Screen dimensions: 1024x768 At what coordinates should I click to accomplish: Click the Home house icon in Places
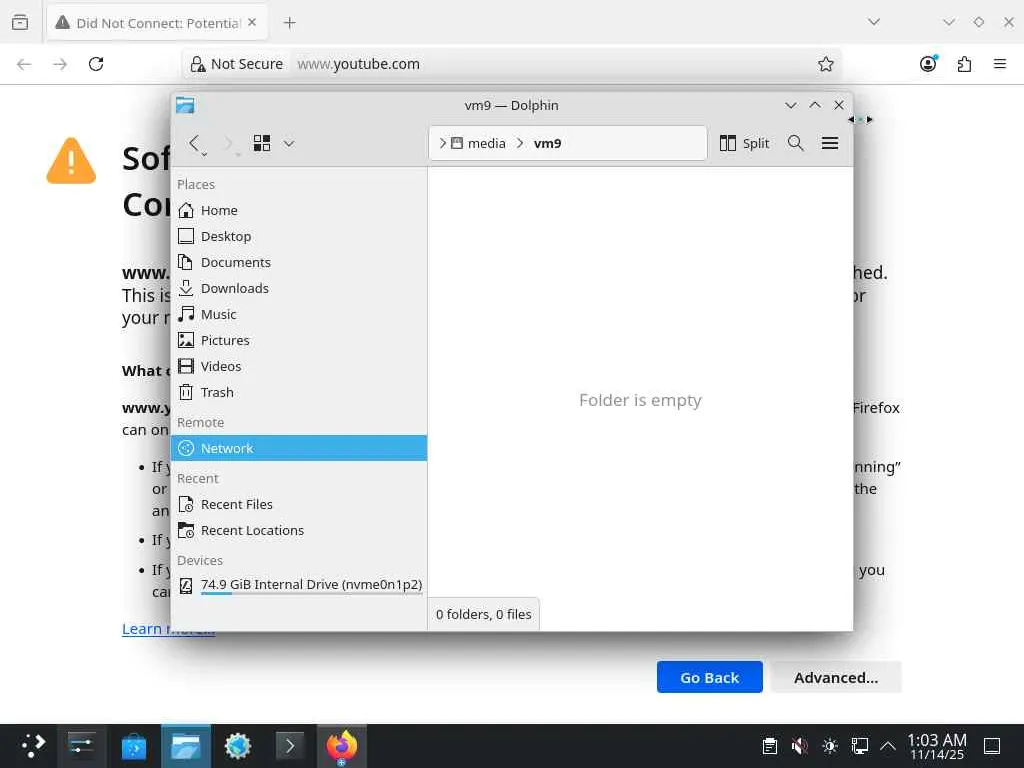click(186, 210)
